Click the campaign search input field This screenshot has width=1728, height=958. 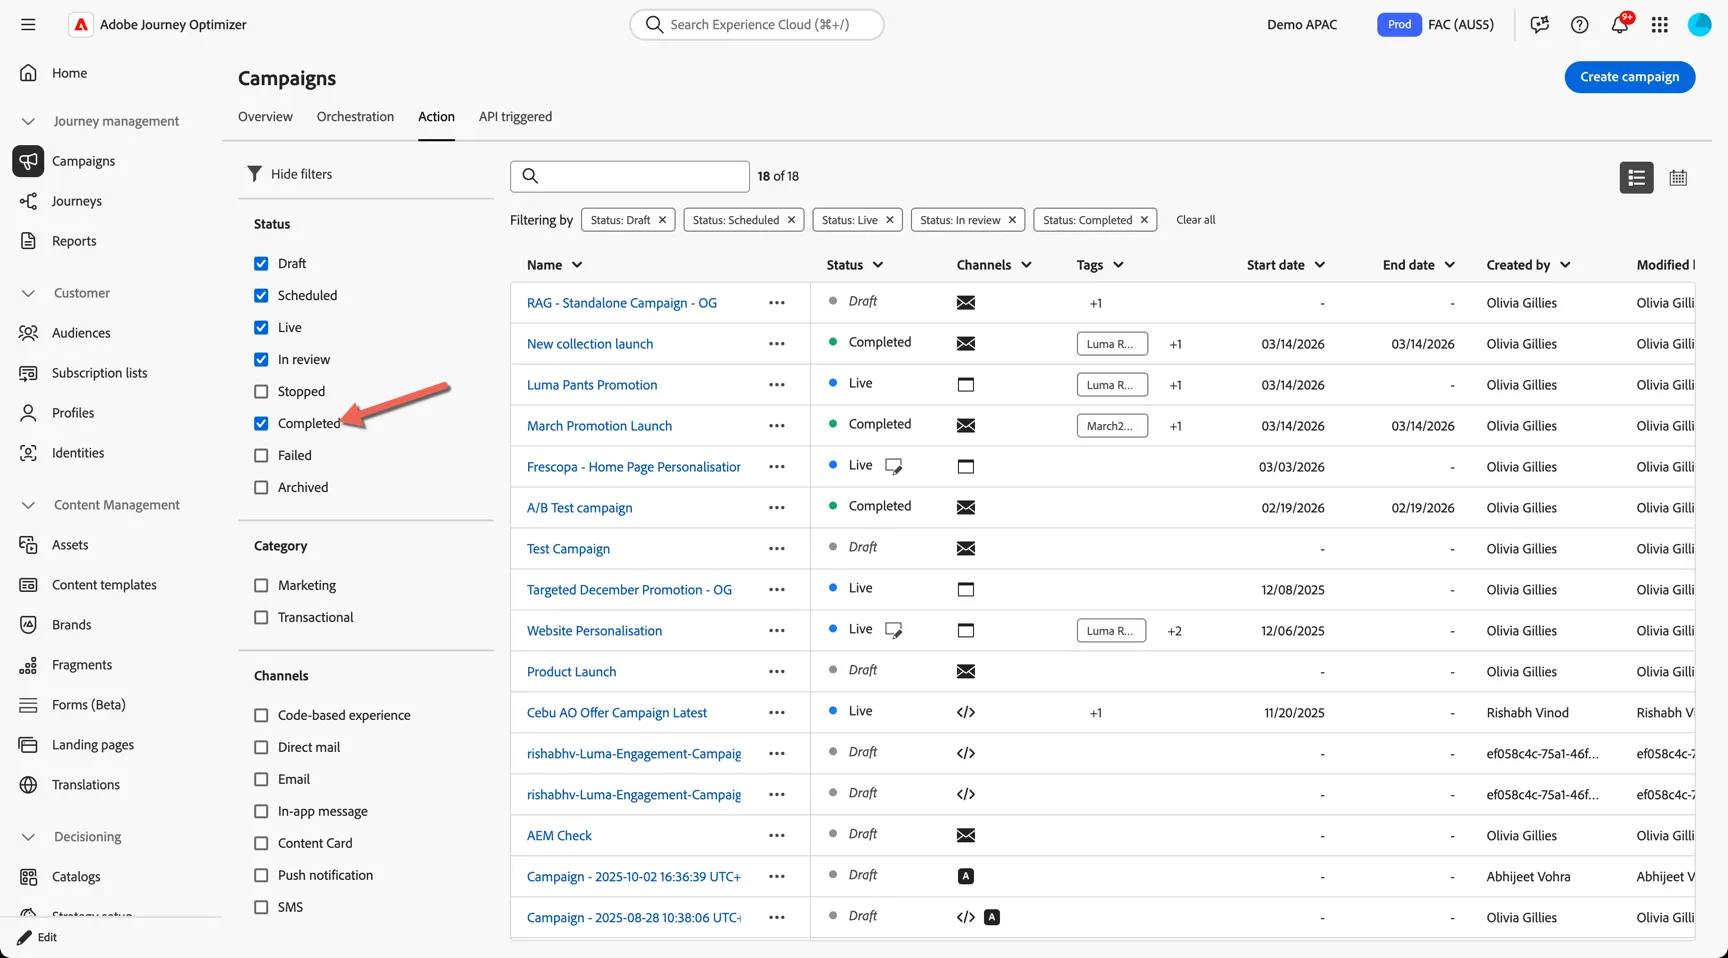tap(630, 176)
